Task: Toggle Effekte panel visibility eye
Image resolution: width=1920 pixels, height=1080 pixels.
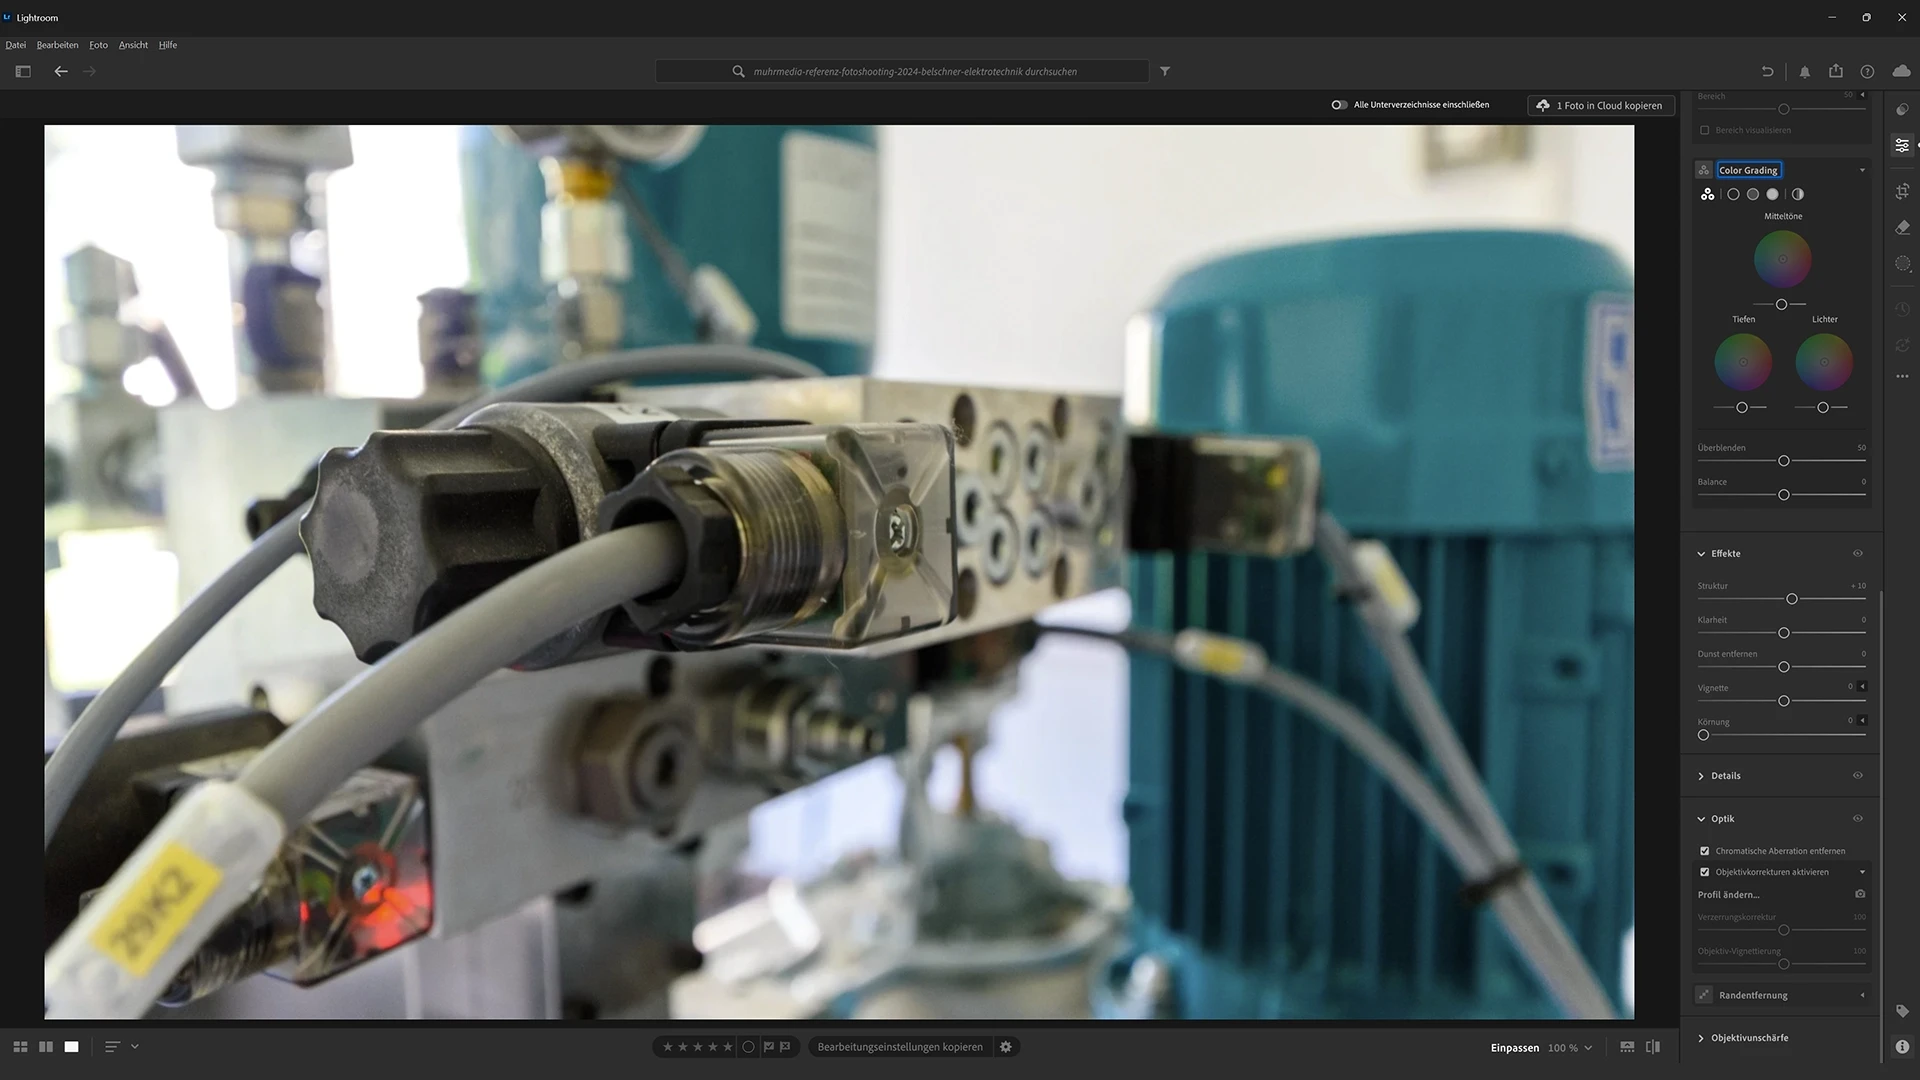Action: [x=1857, y=554]
